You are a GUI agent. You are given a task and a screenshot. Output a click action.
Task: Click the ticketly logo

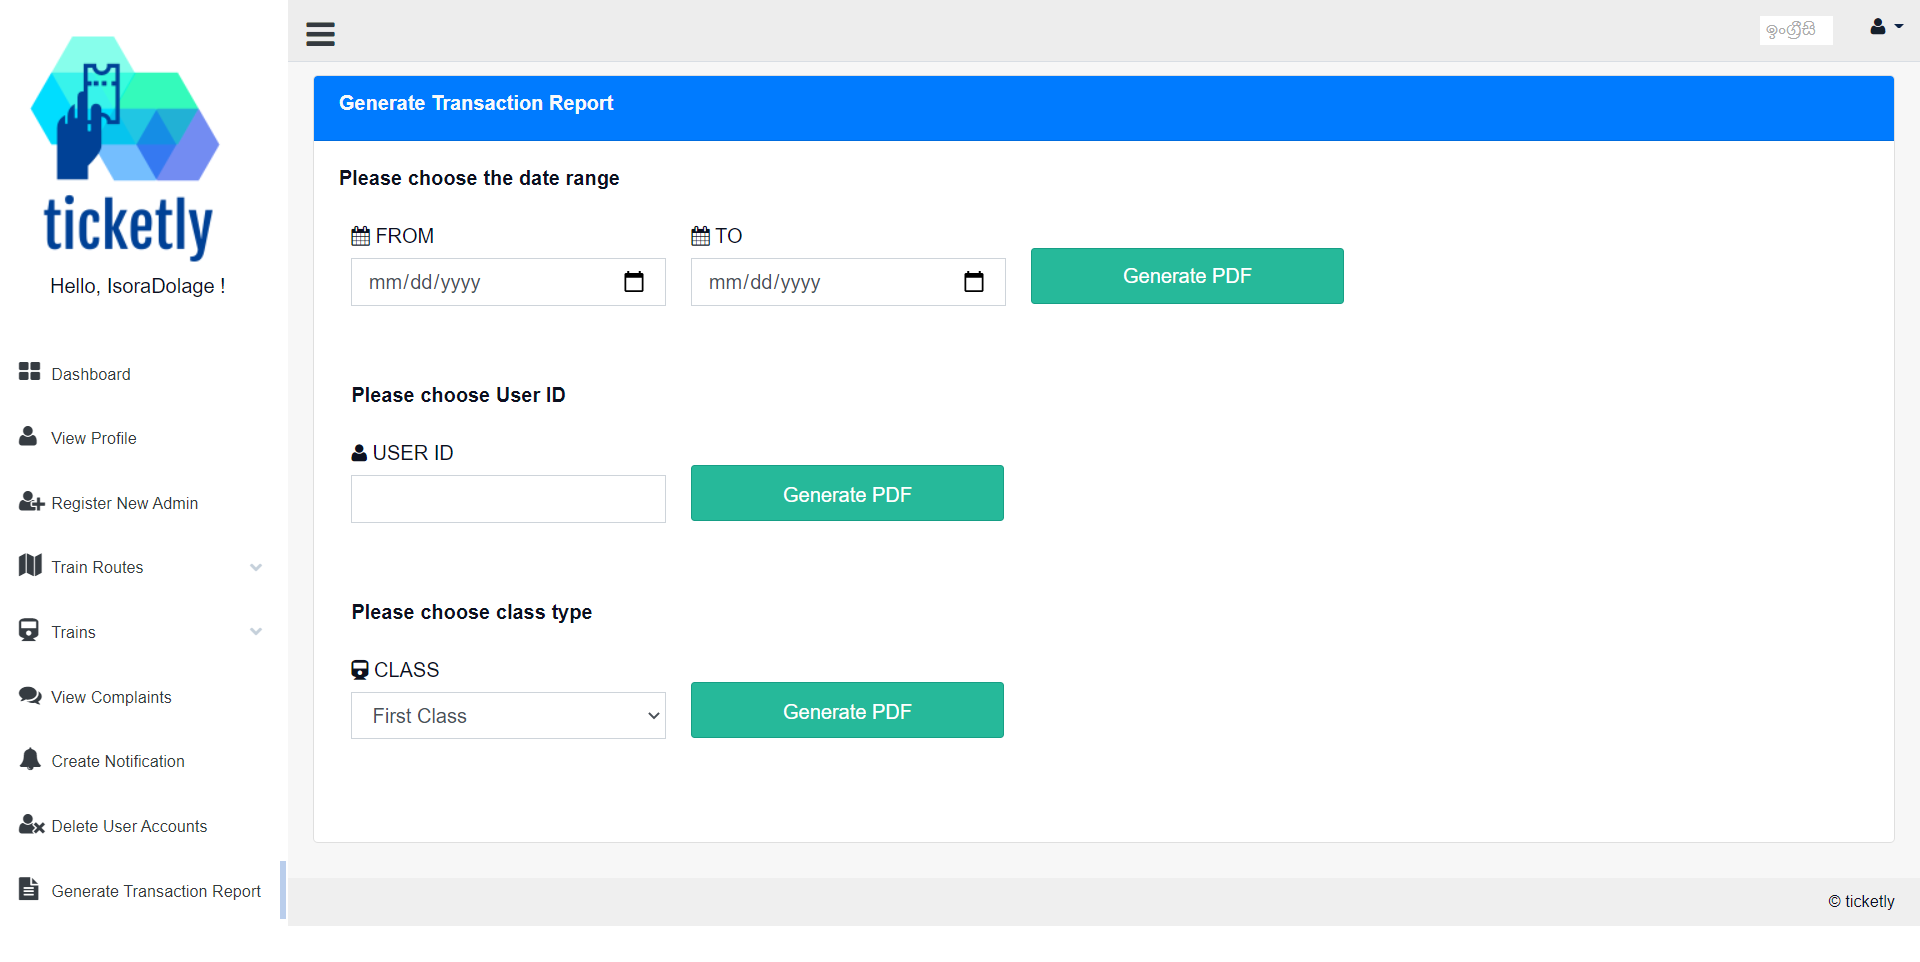[x=127, y=148]
